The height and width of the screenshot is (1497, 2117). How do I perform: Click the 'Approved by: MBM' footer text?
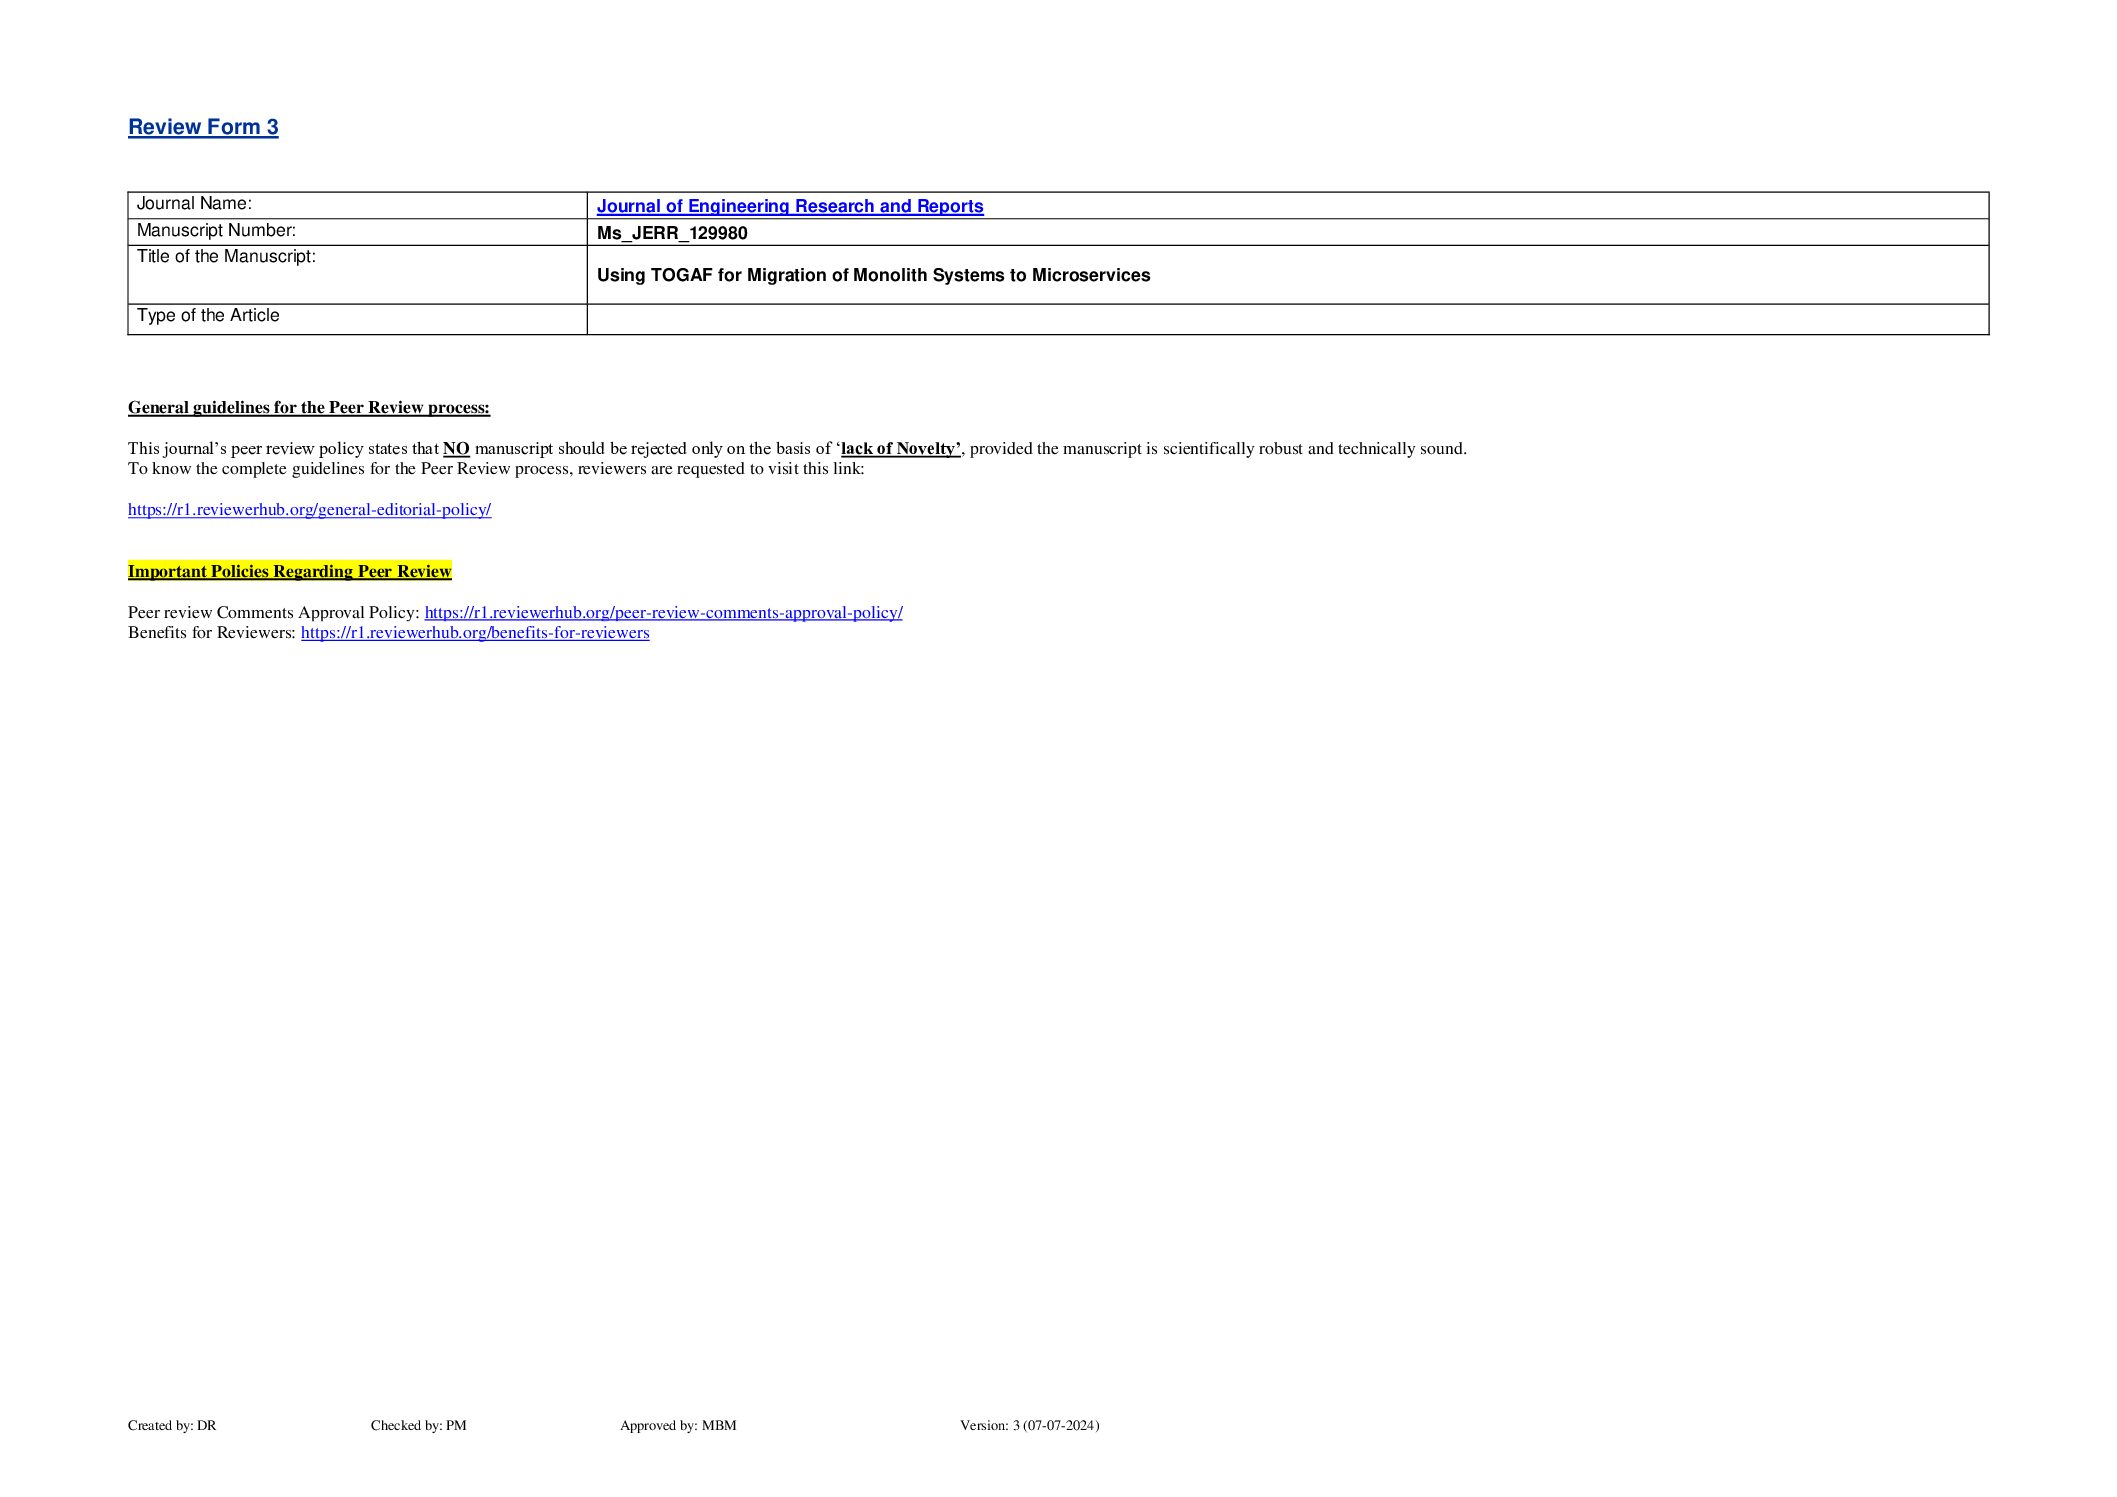click(677, 1425)
